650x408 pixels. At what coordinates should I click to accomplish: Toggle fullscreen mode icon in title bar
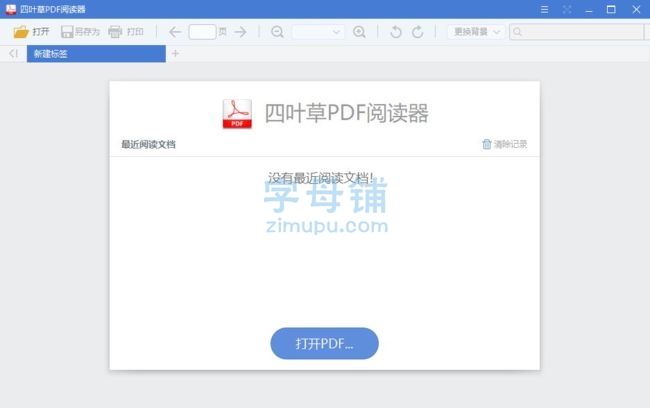point(567,10)
